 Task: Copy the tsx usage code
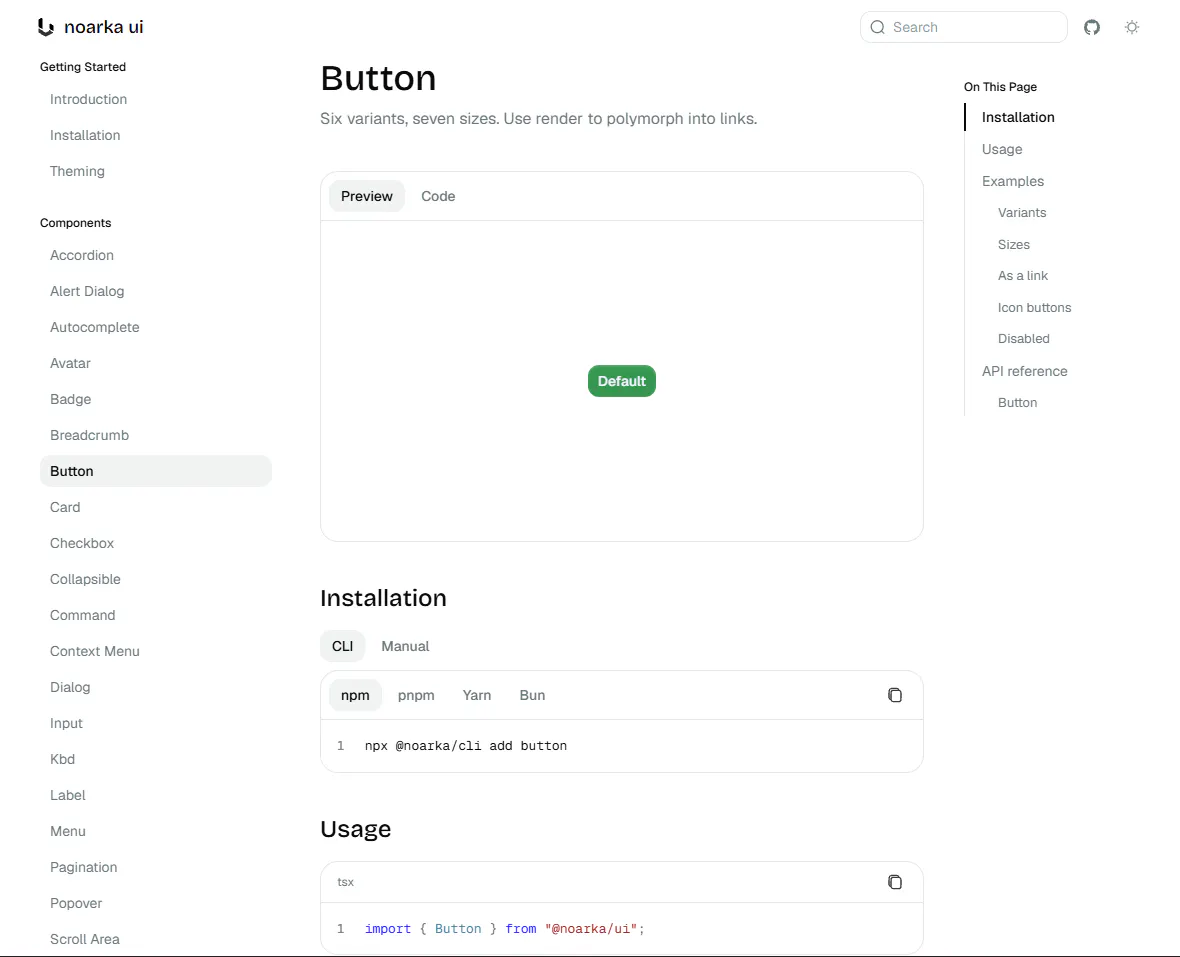coord(895,882)
